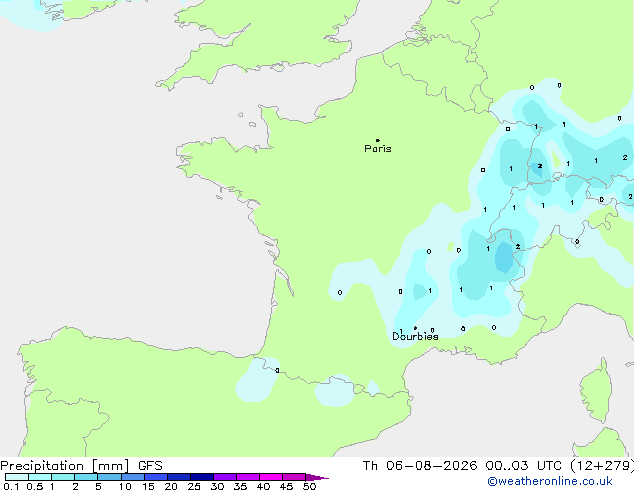This screenshot has height=490, width=634.
Task: Select the 40 mm magenta legend swatch
Action: [x=271, y=477]
